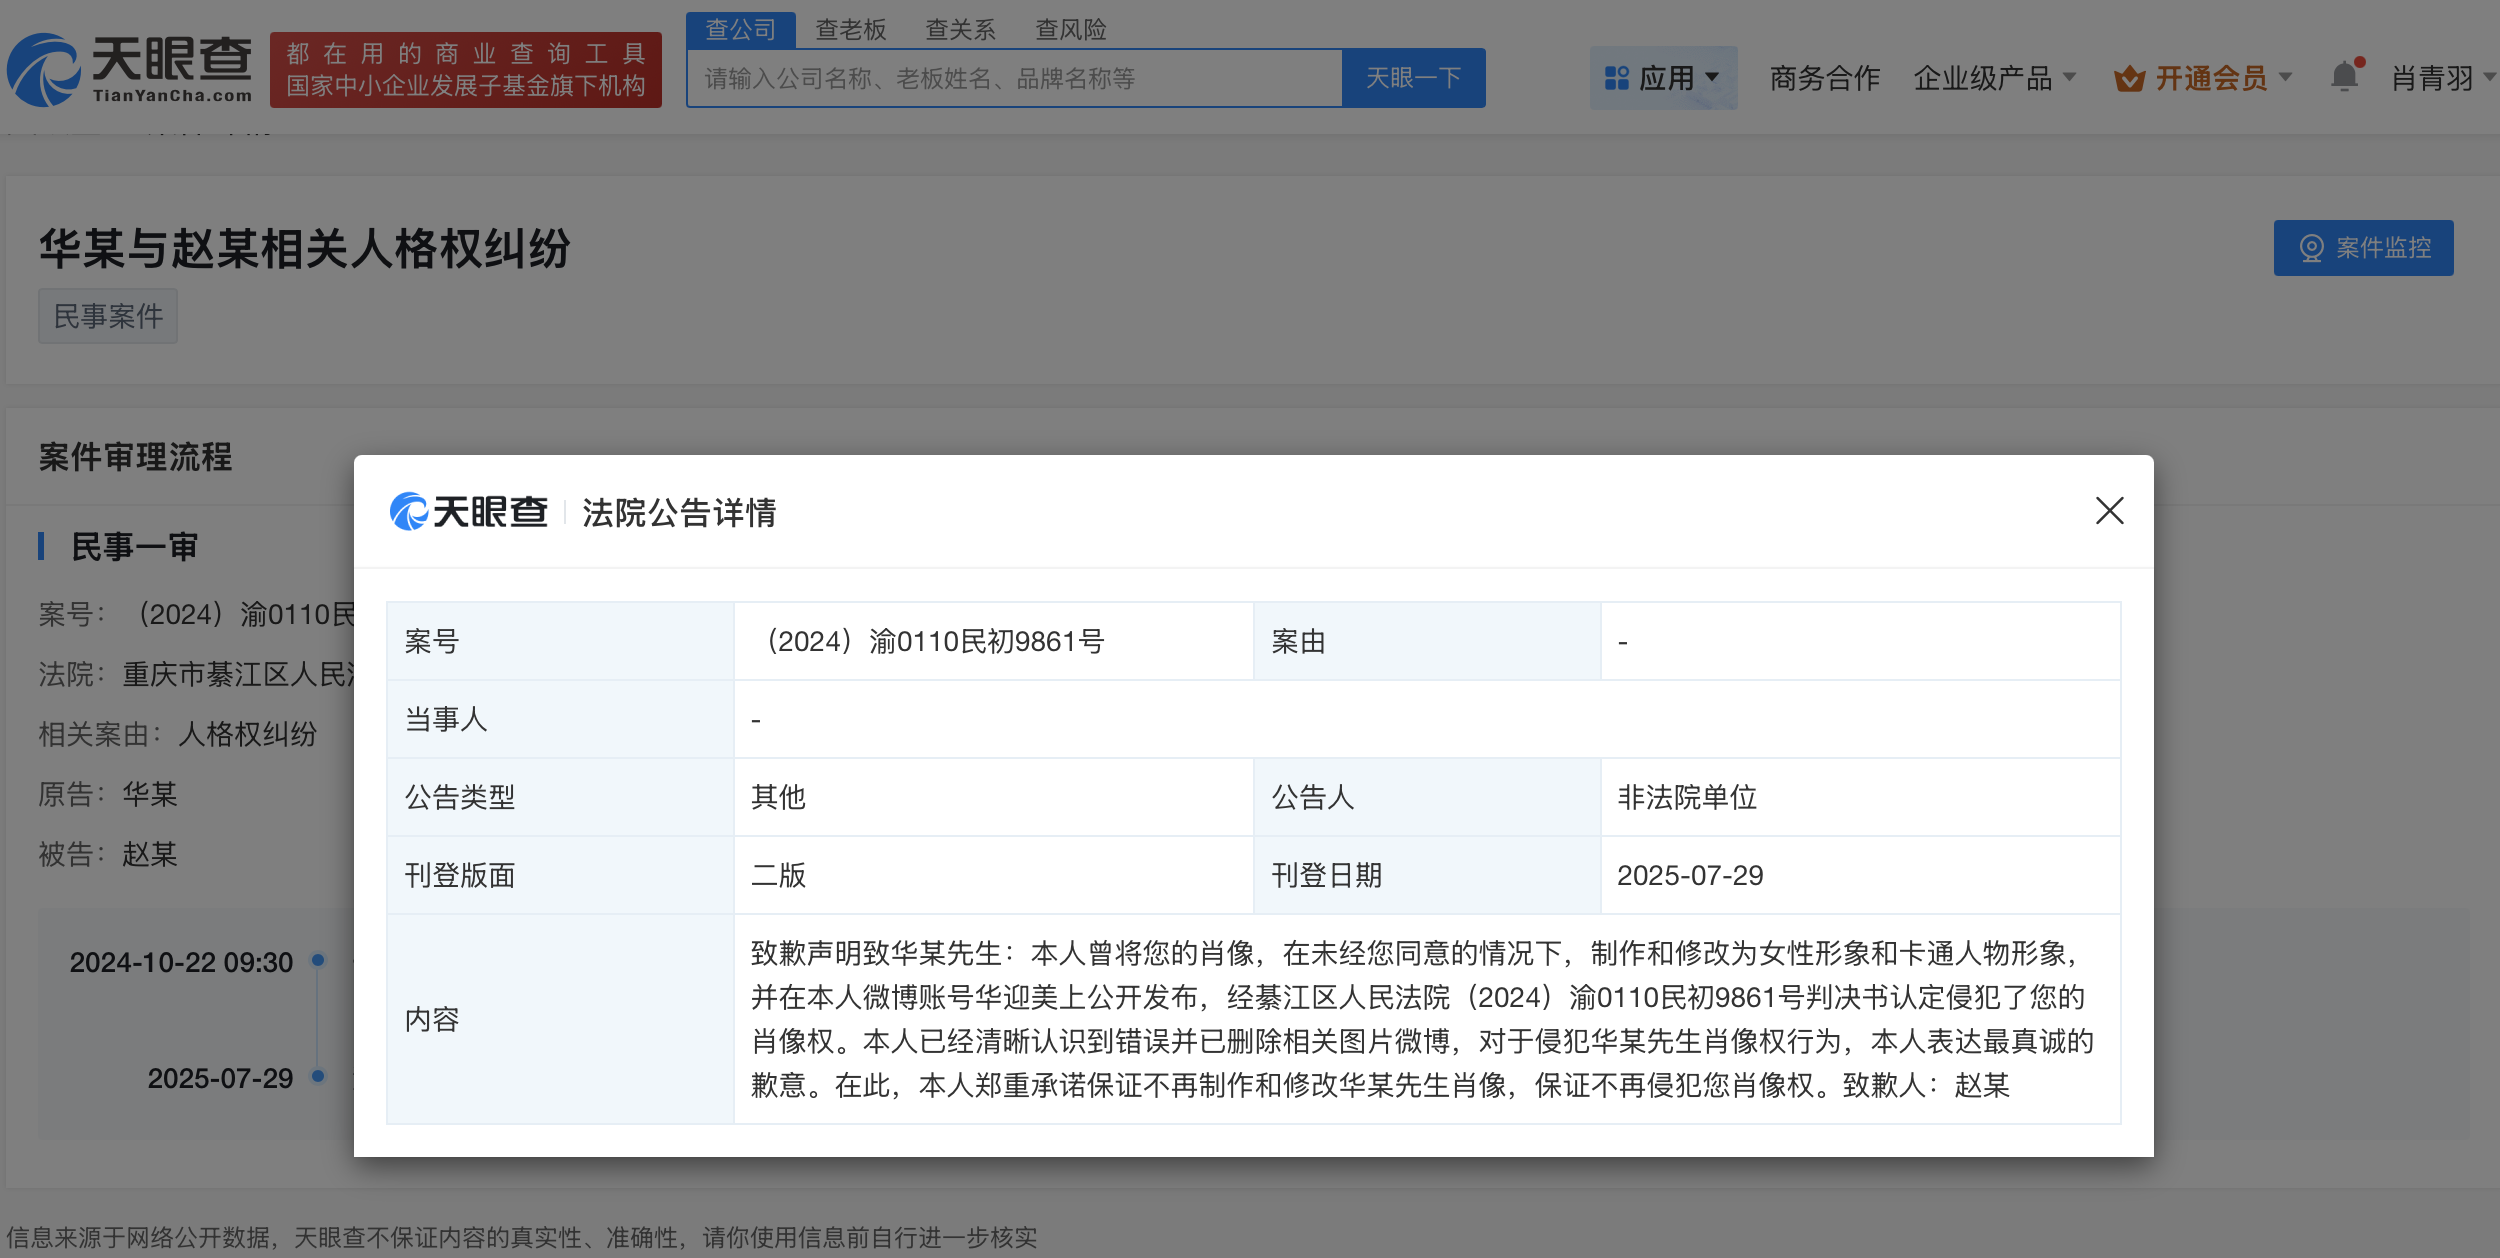Click the case monitoring eye icon

(2311, 248)
